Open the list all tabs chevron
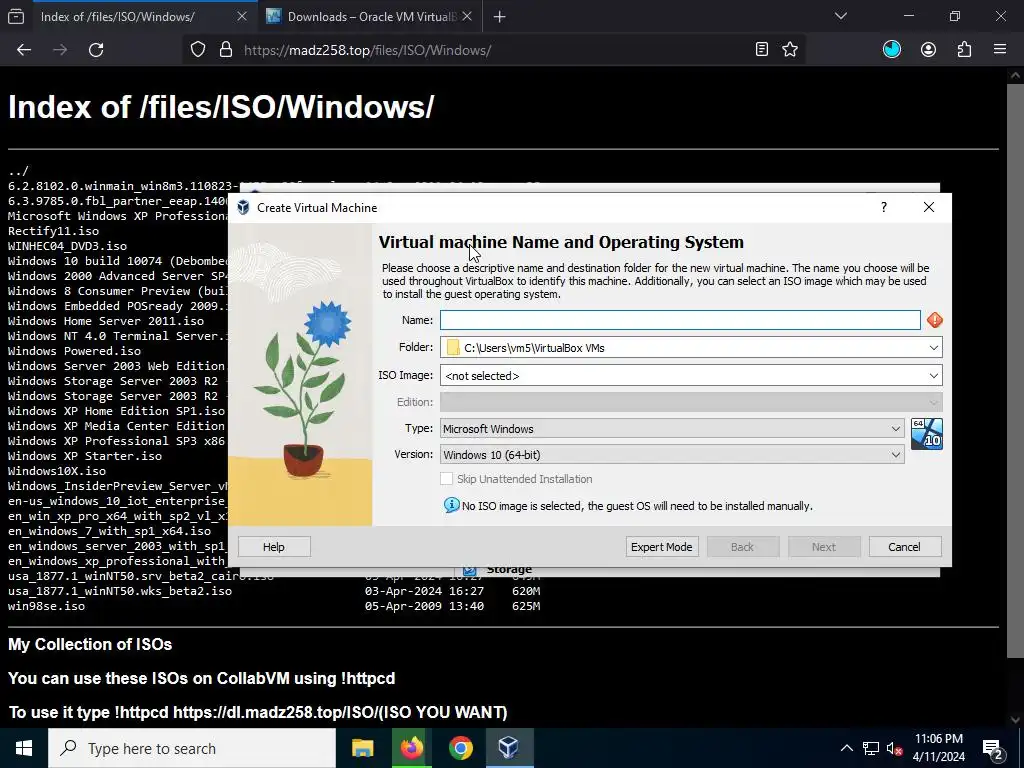Image resolution: width=1024 pixels, height=768 pixels. tap(840, 16)
